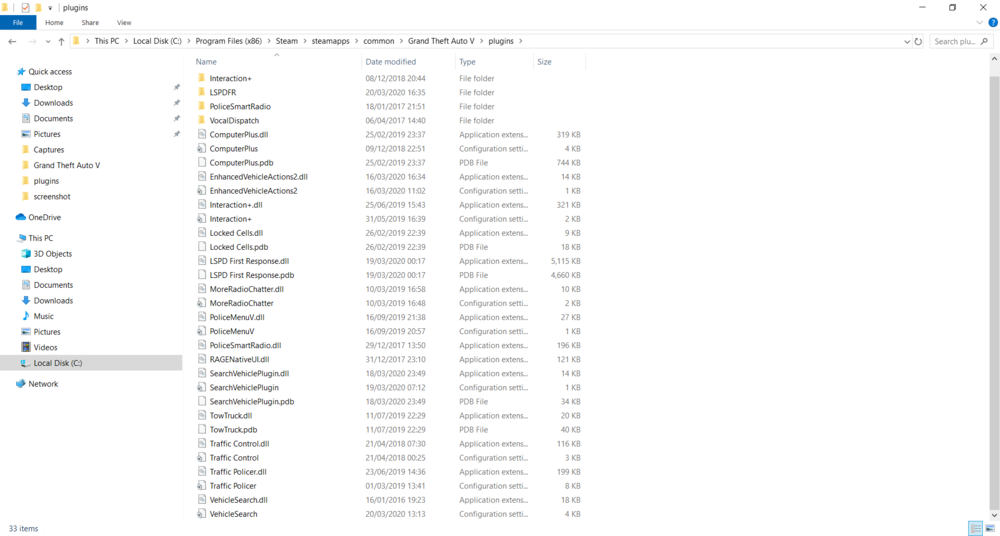Select screenshot folder in Quick access
The image size is (1000, 536).
click(52, 197)
